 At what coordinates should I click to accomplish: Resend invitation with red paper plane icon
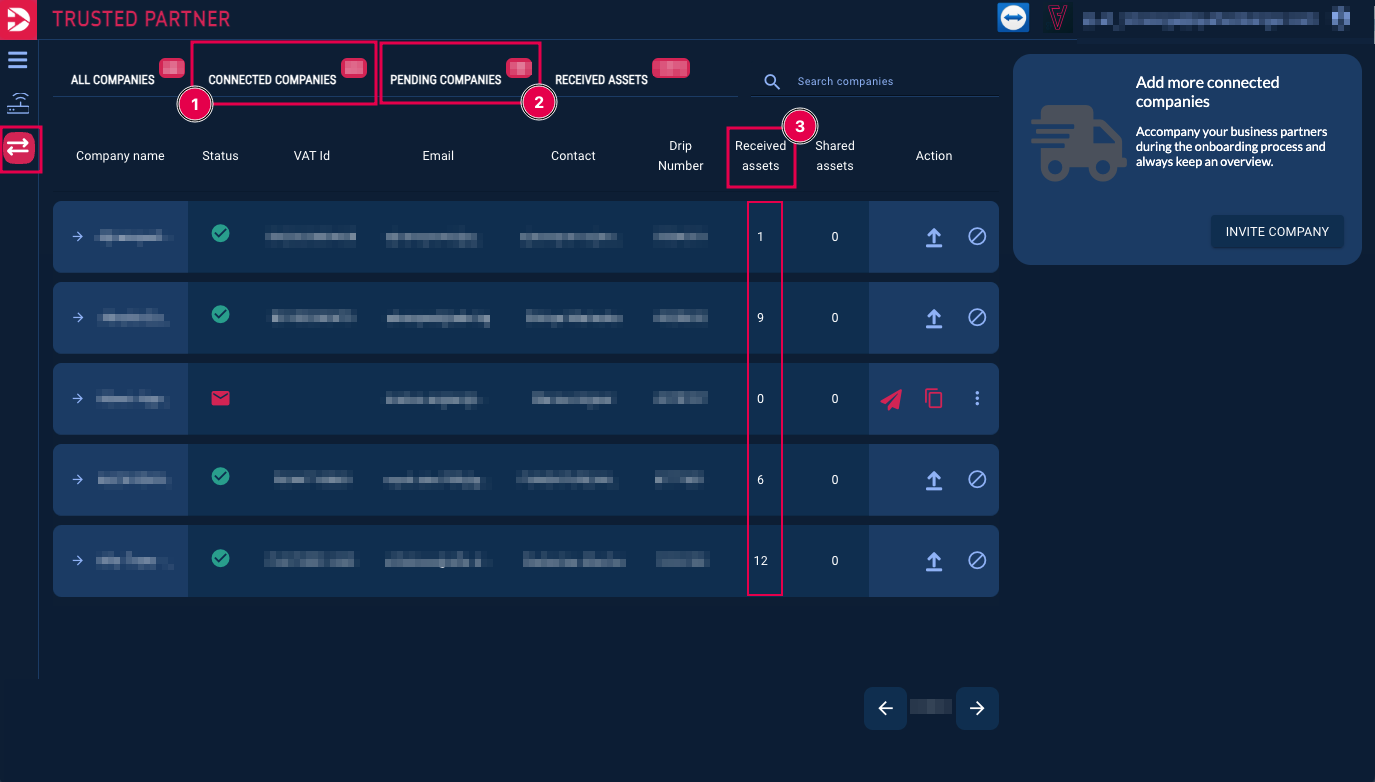pos(891,399)
